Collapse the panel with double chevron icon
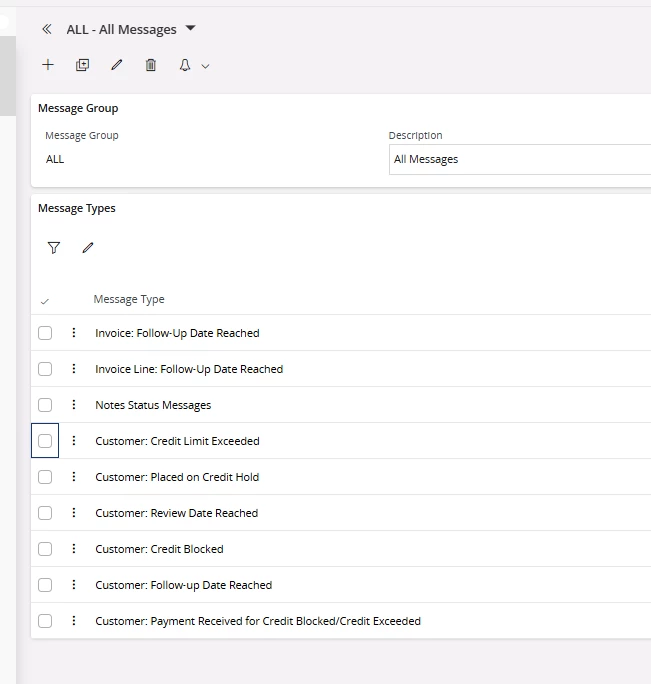Viewport: 651px width, 684px height. [47, 30]
